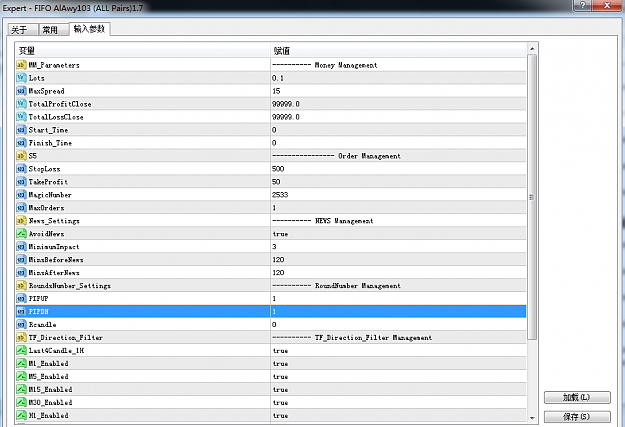
Task: Click the help question mark button
Action: pos(582,5)
